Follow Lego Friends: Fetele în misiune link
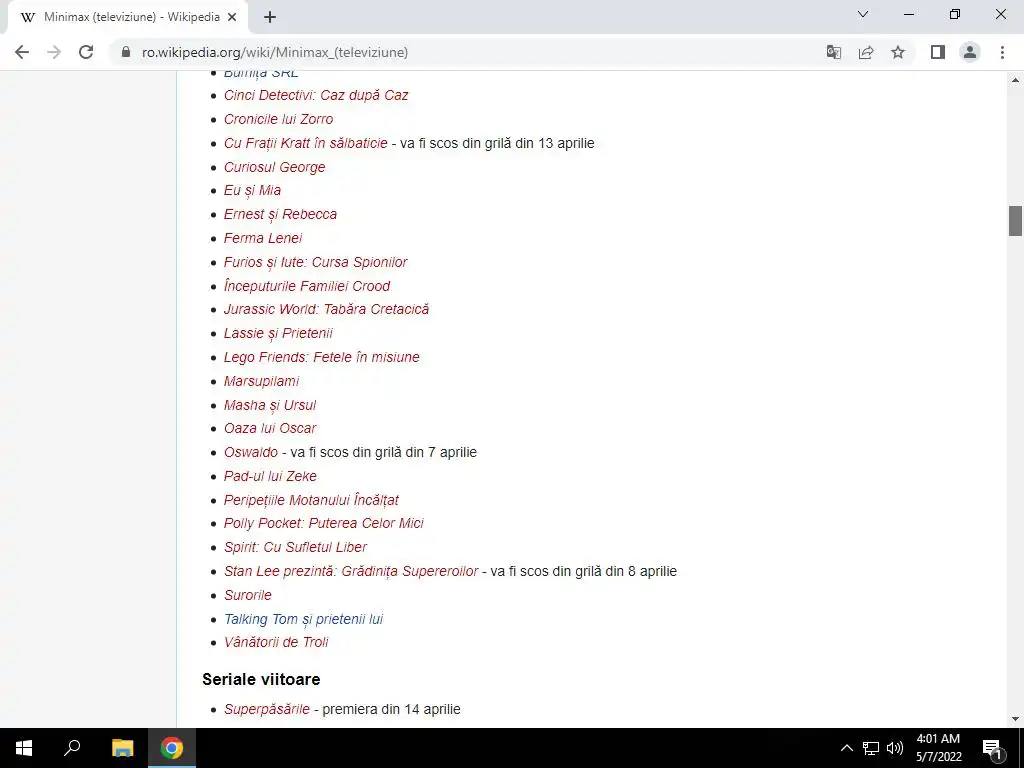 pos(321,357)
